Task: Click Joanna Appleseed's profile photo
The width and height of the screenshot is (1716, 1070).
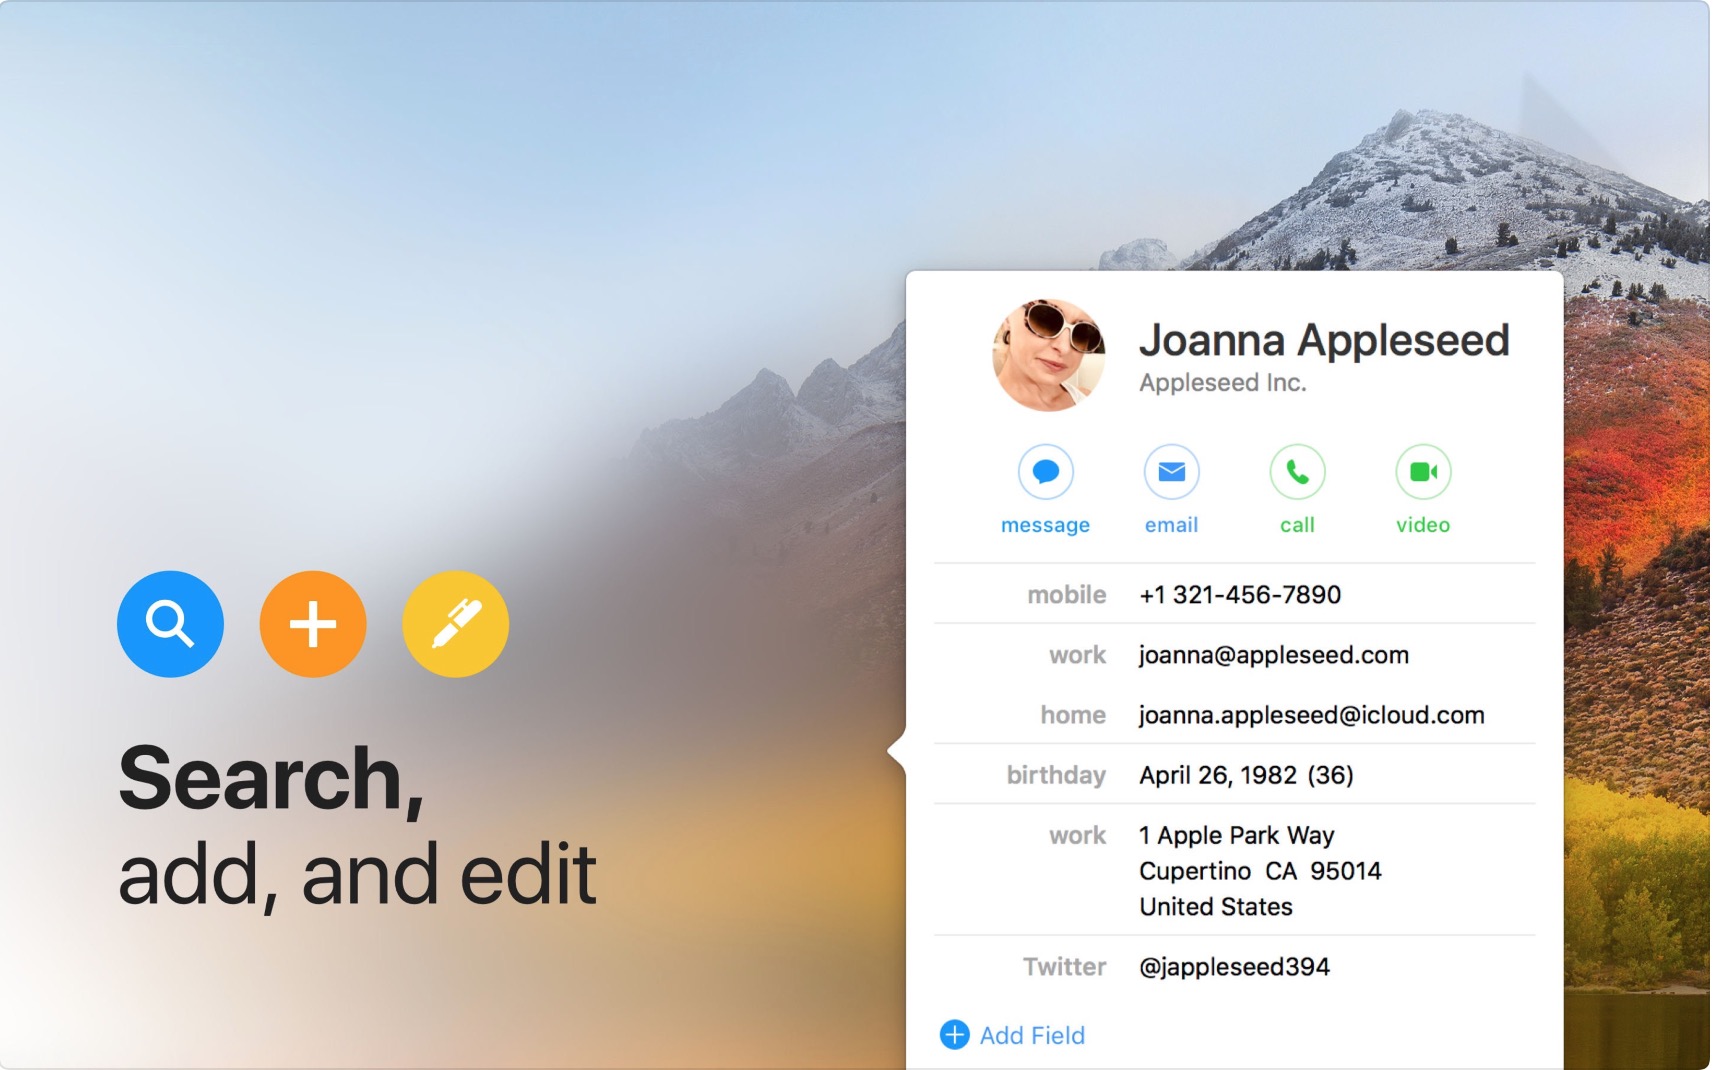Action: (1049, 355)
